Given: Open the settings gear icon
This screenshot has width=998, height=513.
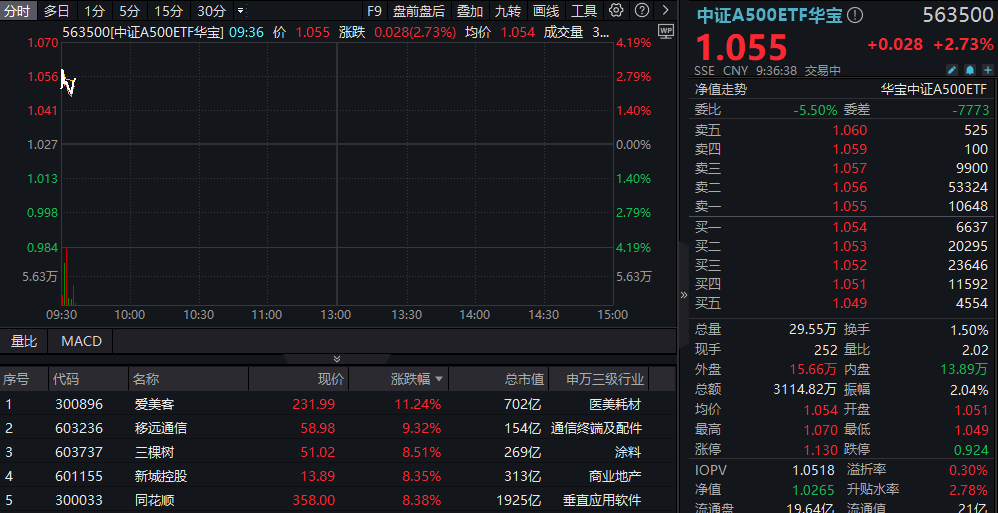Looking at the screenshot, I should point(615,10).
